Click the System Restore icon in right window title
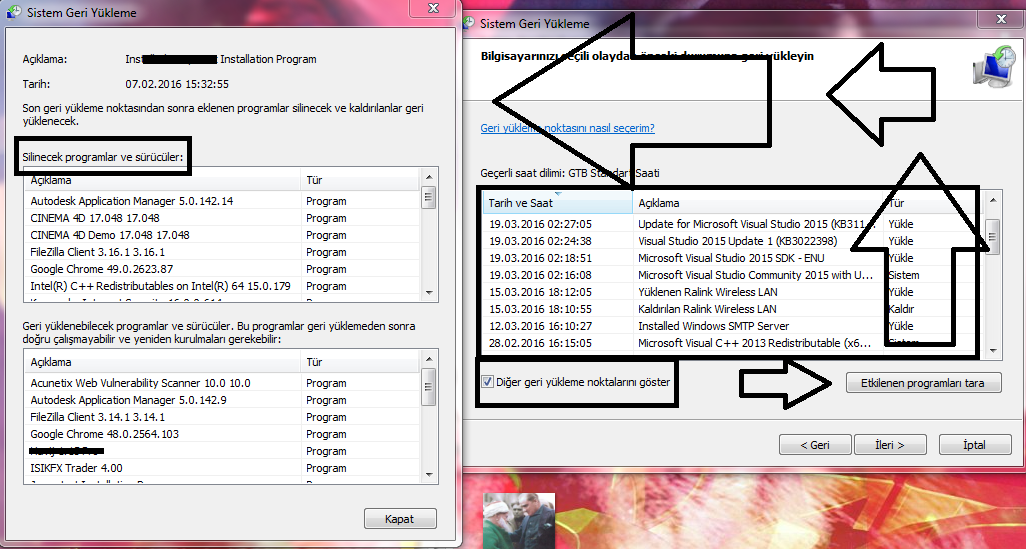 coord(469,23)
